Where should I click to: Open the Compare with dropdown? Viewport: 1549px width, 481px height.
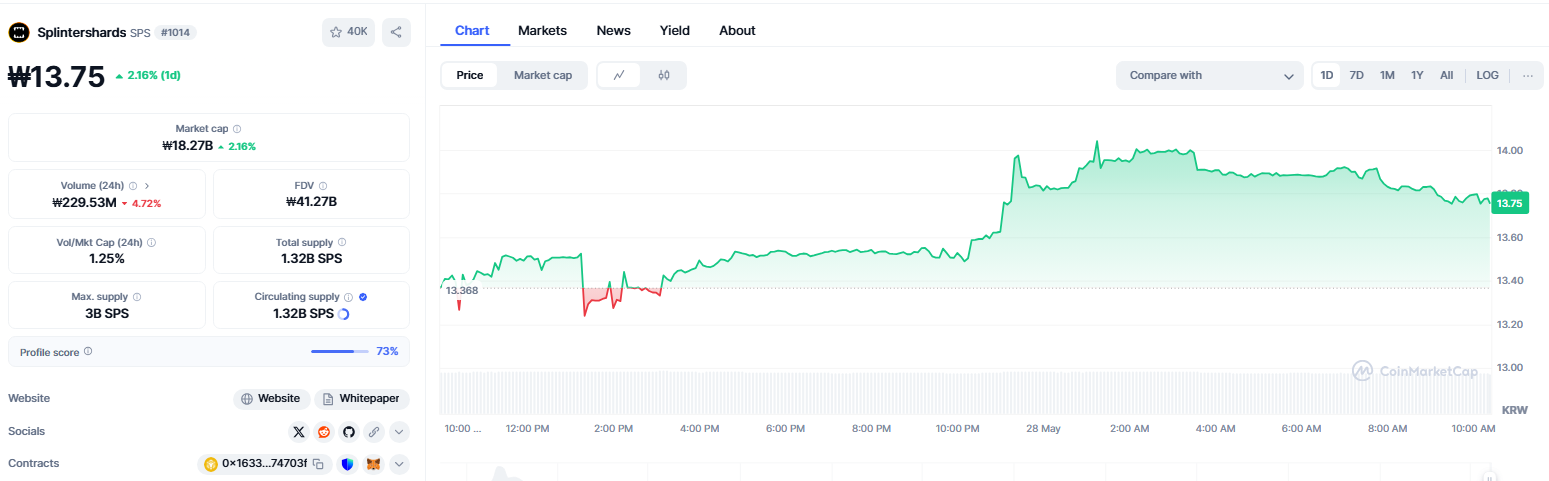[x=1210, y=75]
